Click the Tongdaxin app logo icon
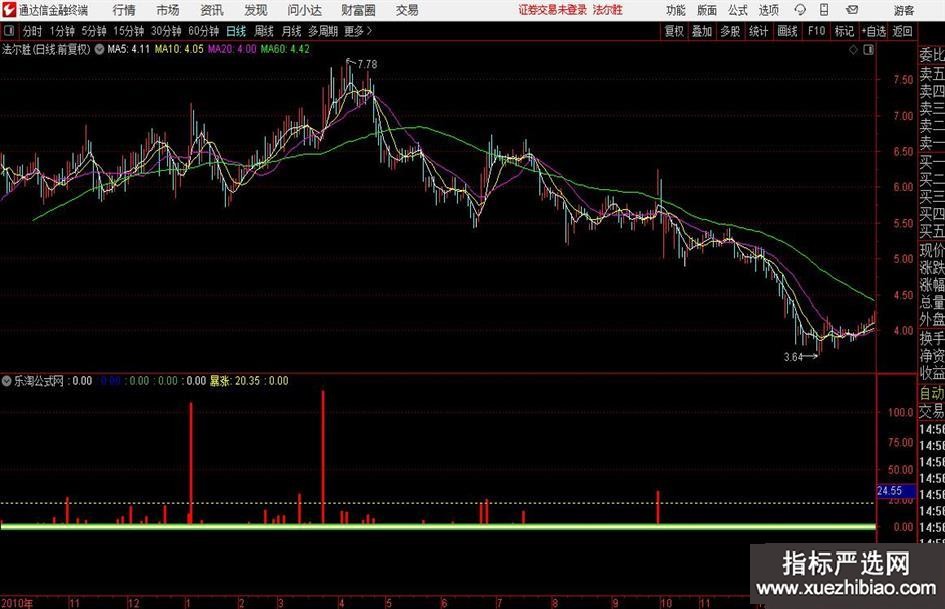The width and height of the screenshot is (945, 609). coord(10,10)
